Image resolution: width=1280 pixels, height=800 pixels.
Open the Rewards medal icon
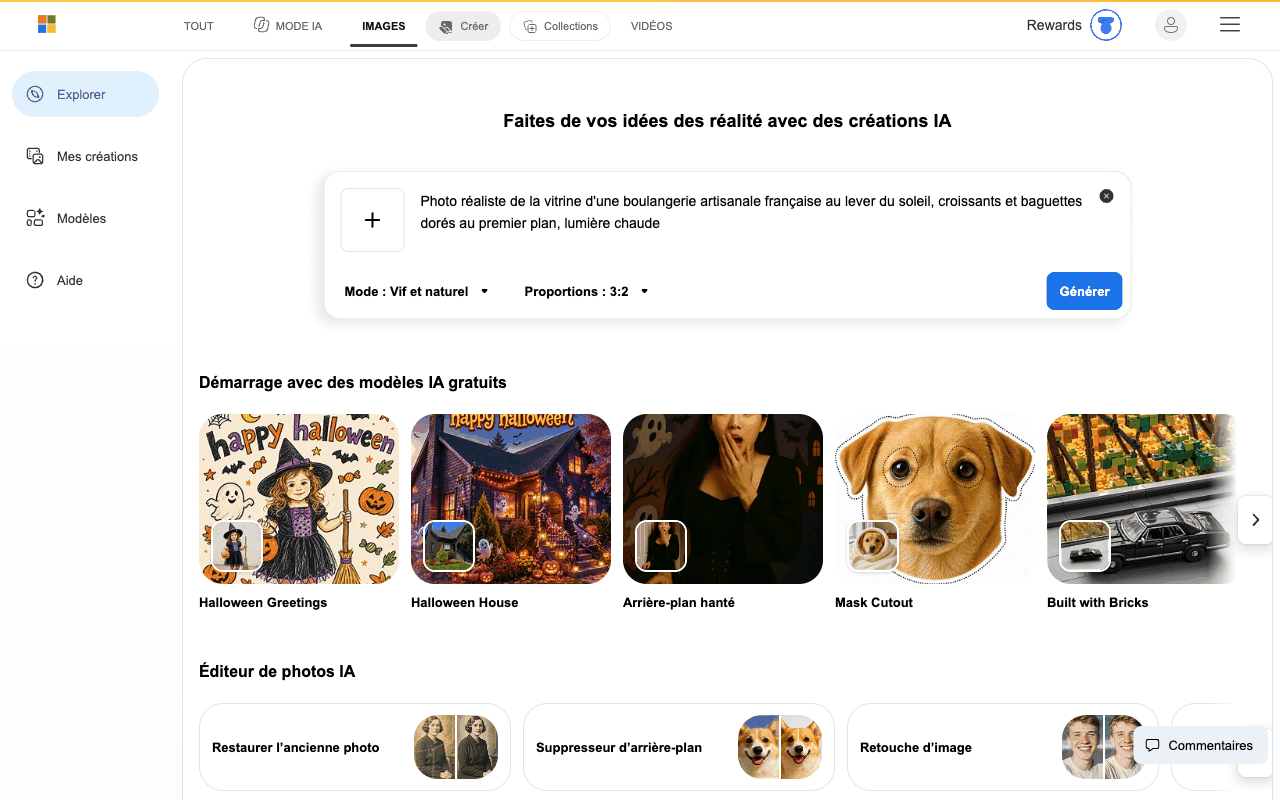coord(1106,25)
